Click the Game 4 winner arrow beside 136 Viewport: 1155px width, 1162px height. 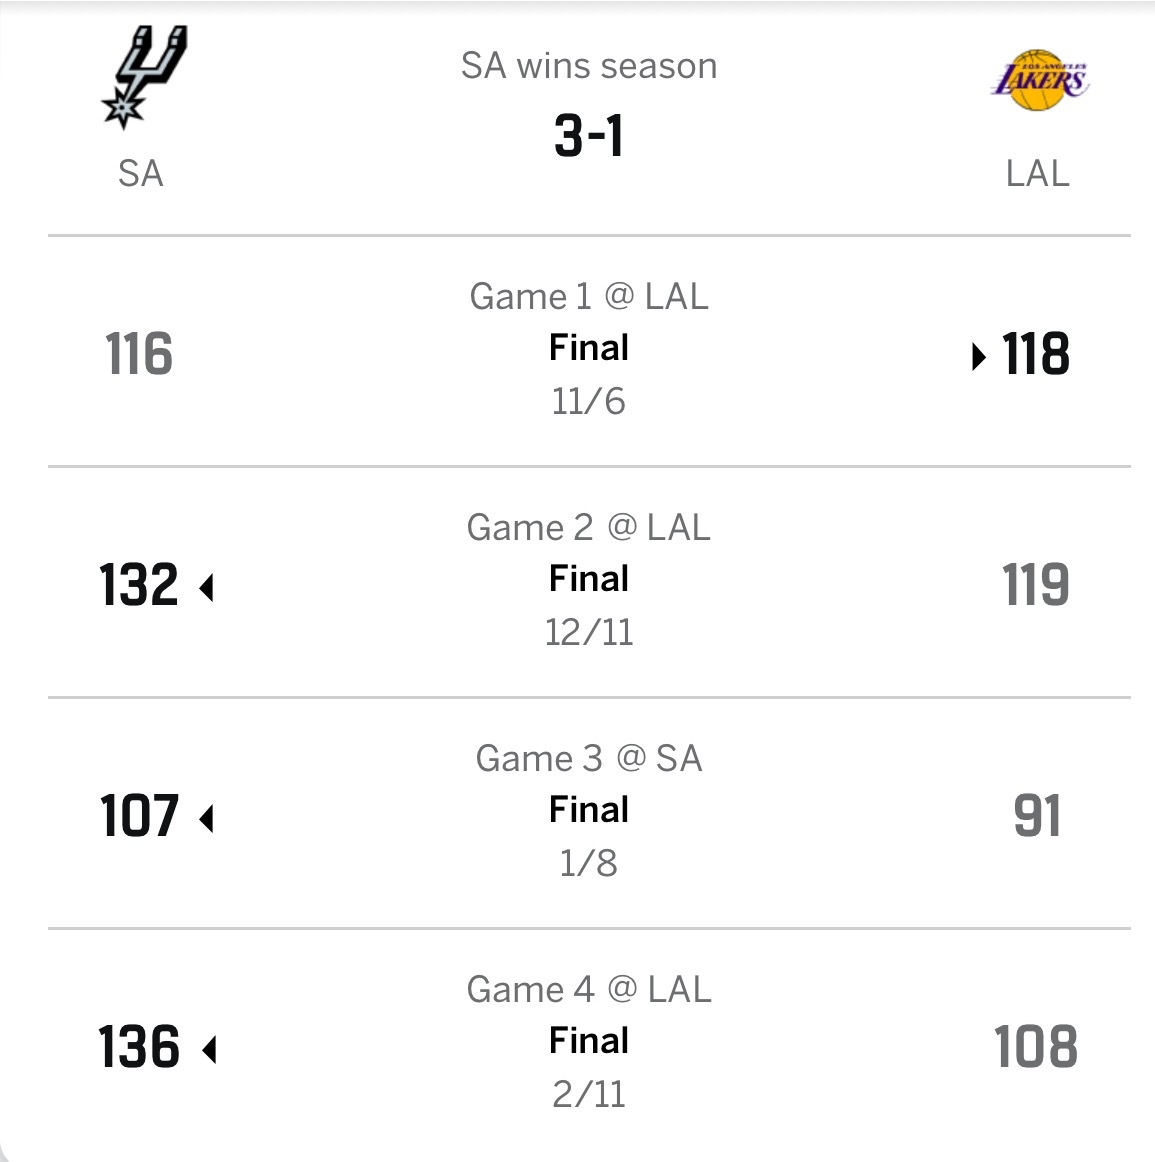click(208, 1050)
